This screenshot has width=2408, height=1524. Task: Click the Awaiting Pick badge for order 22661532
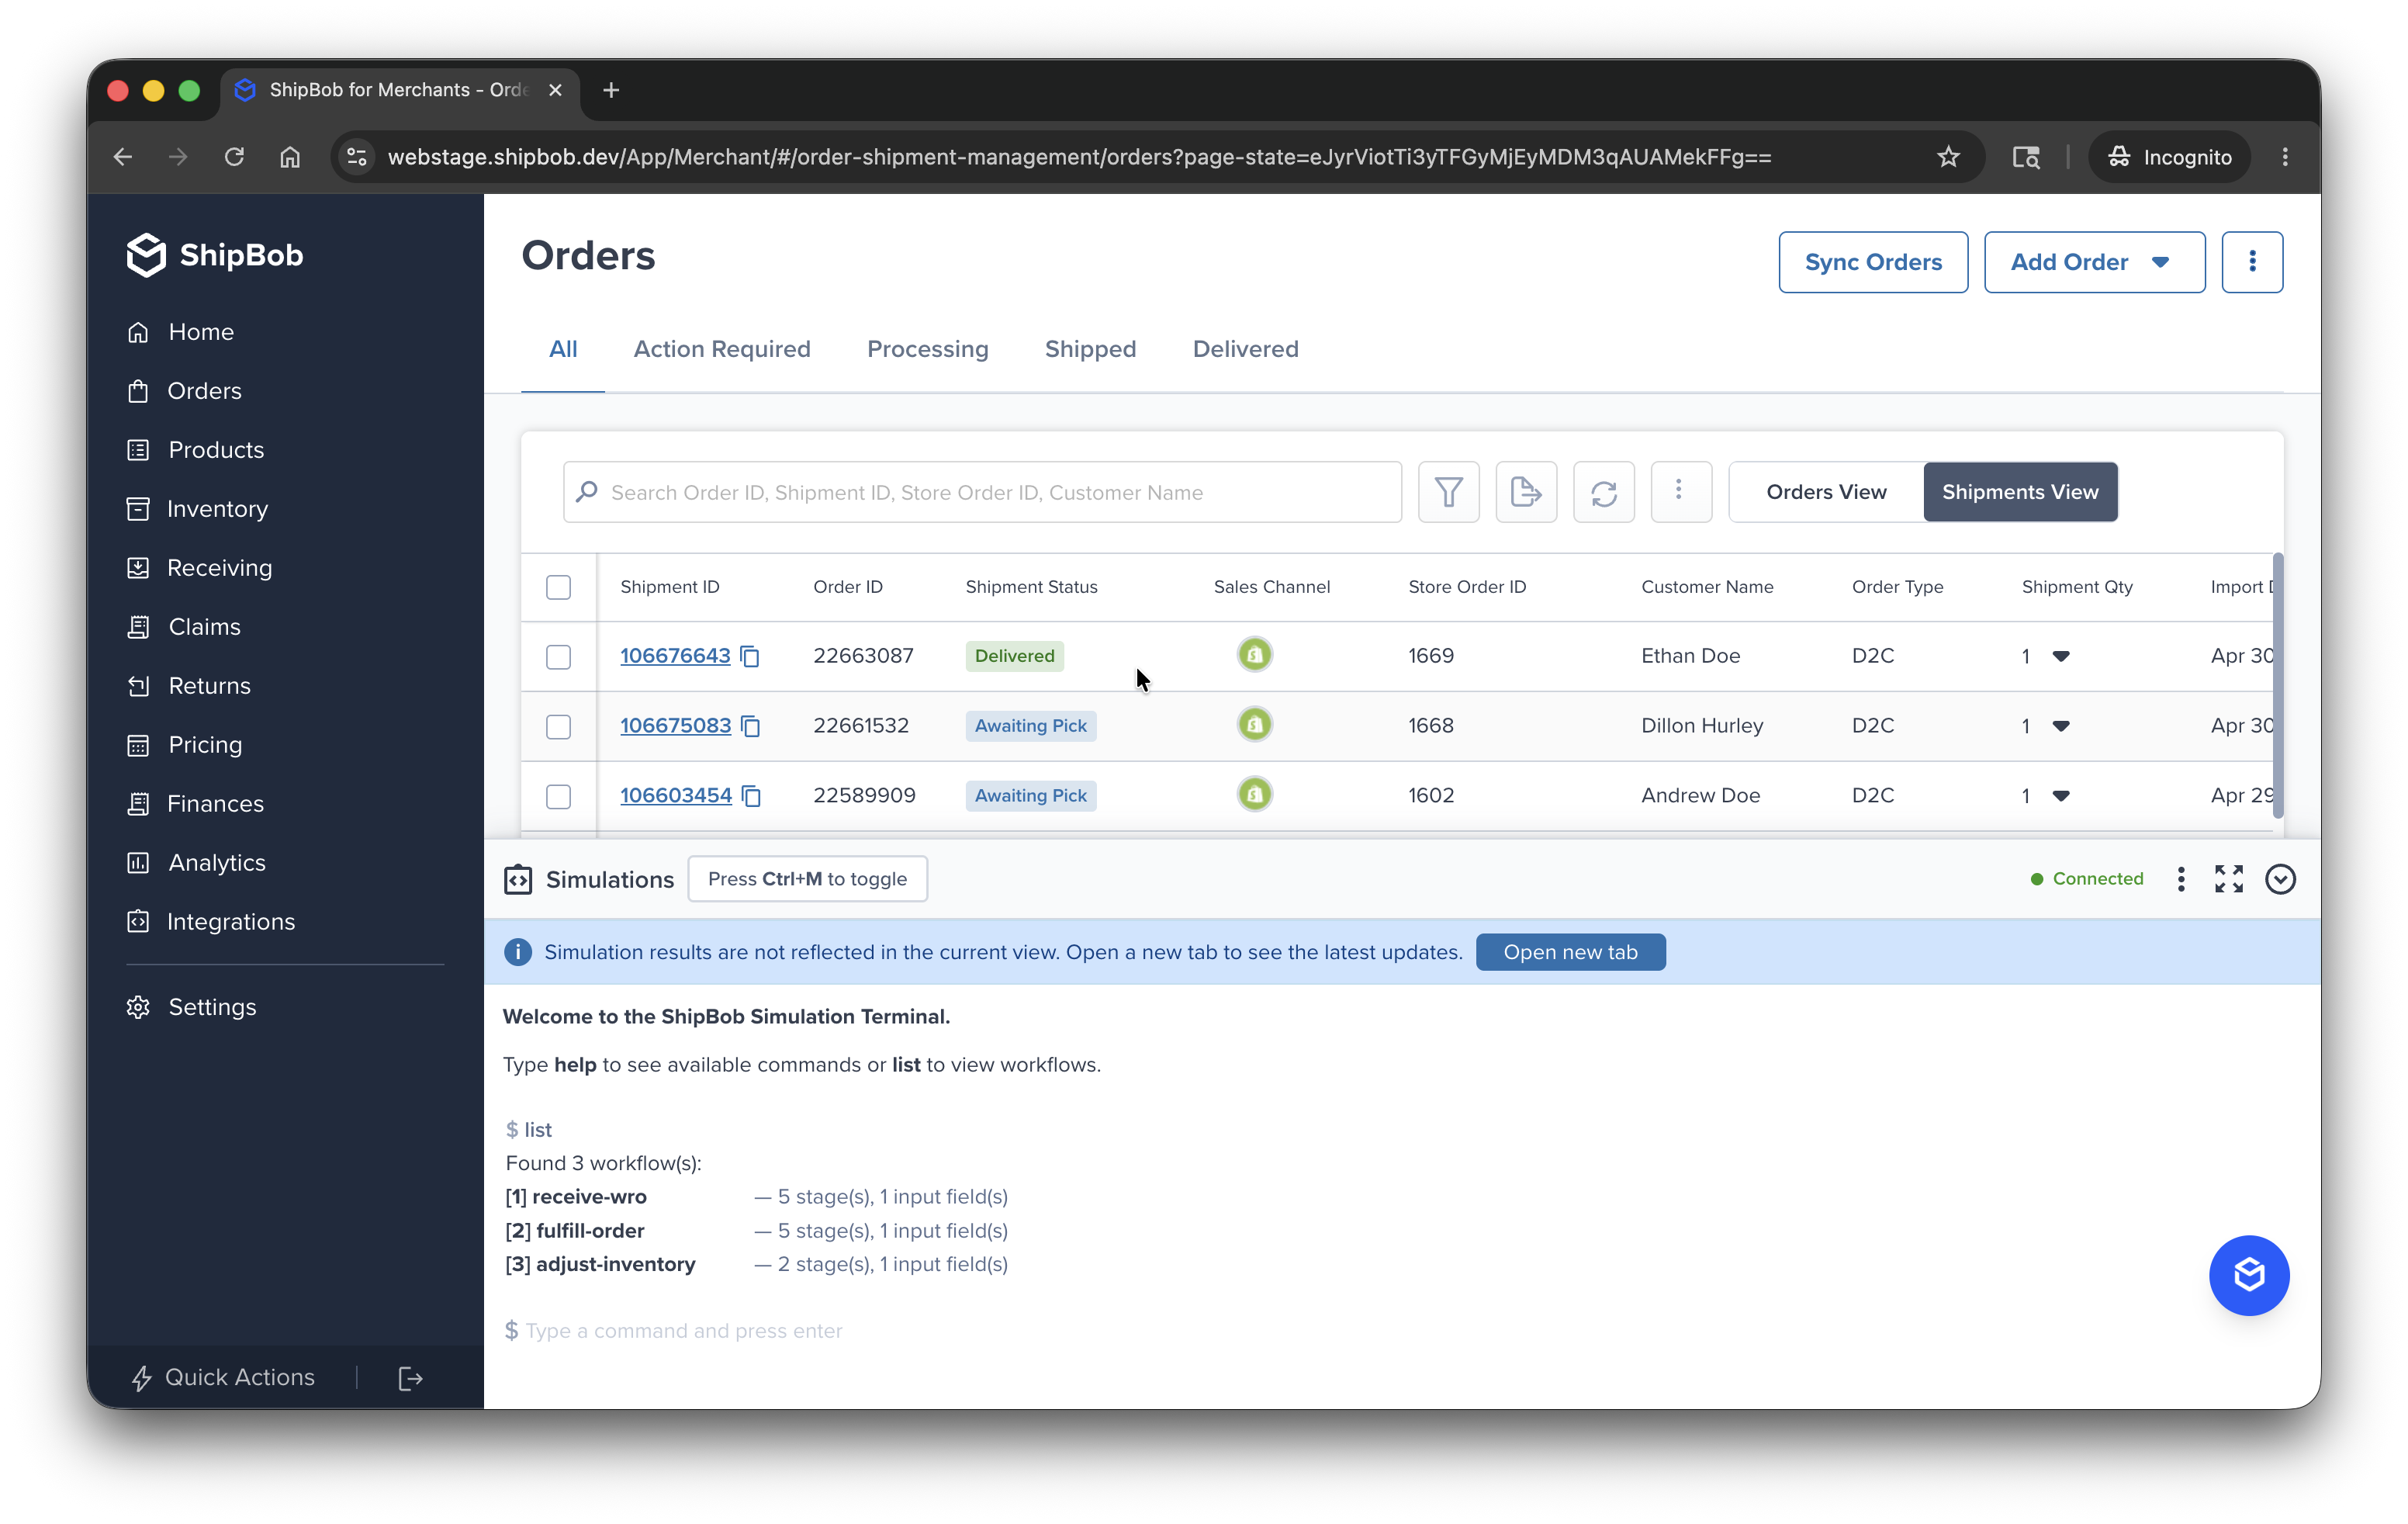pyautogui.click(x=1030, y=726)
